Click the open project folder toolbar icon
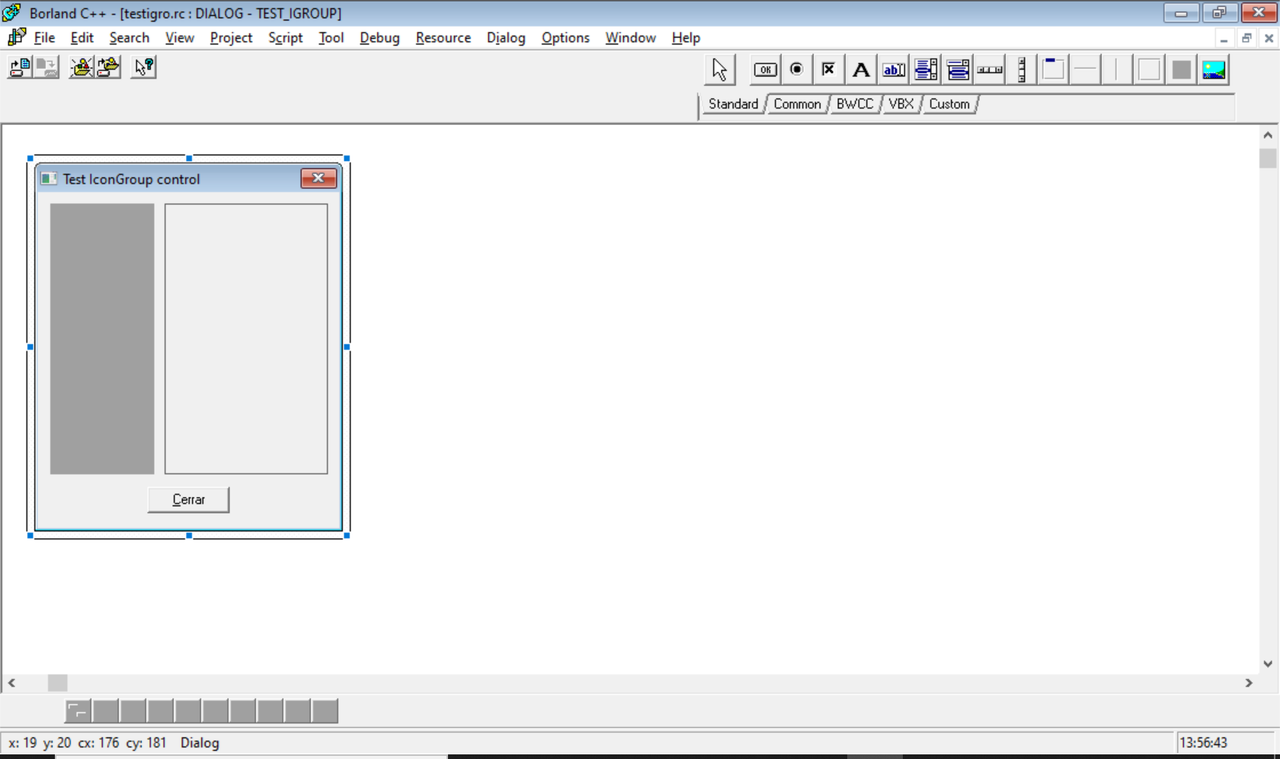Image resolution: width=1280 pixels, height=759 pixels. 82,67
